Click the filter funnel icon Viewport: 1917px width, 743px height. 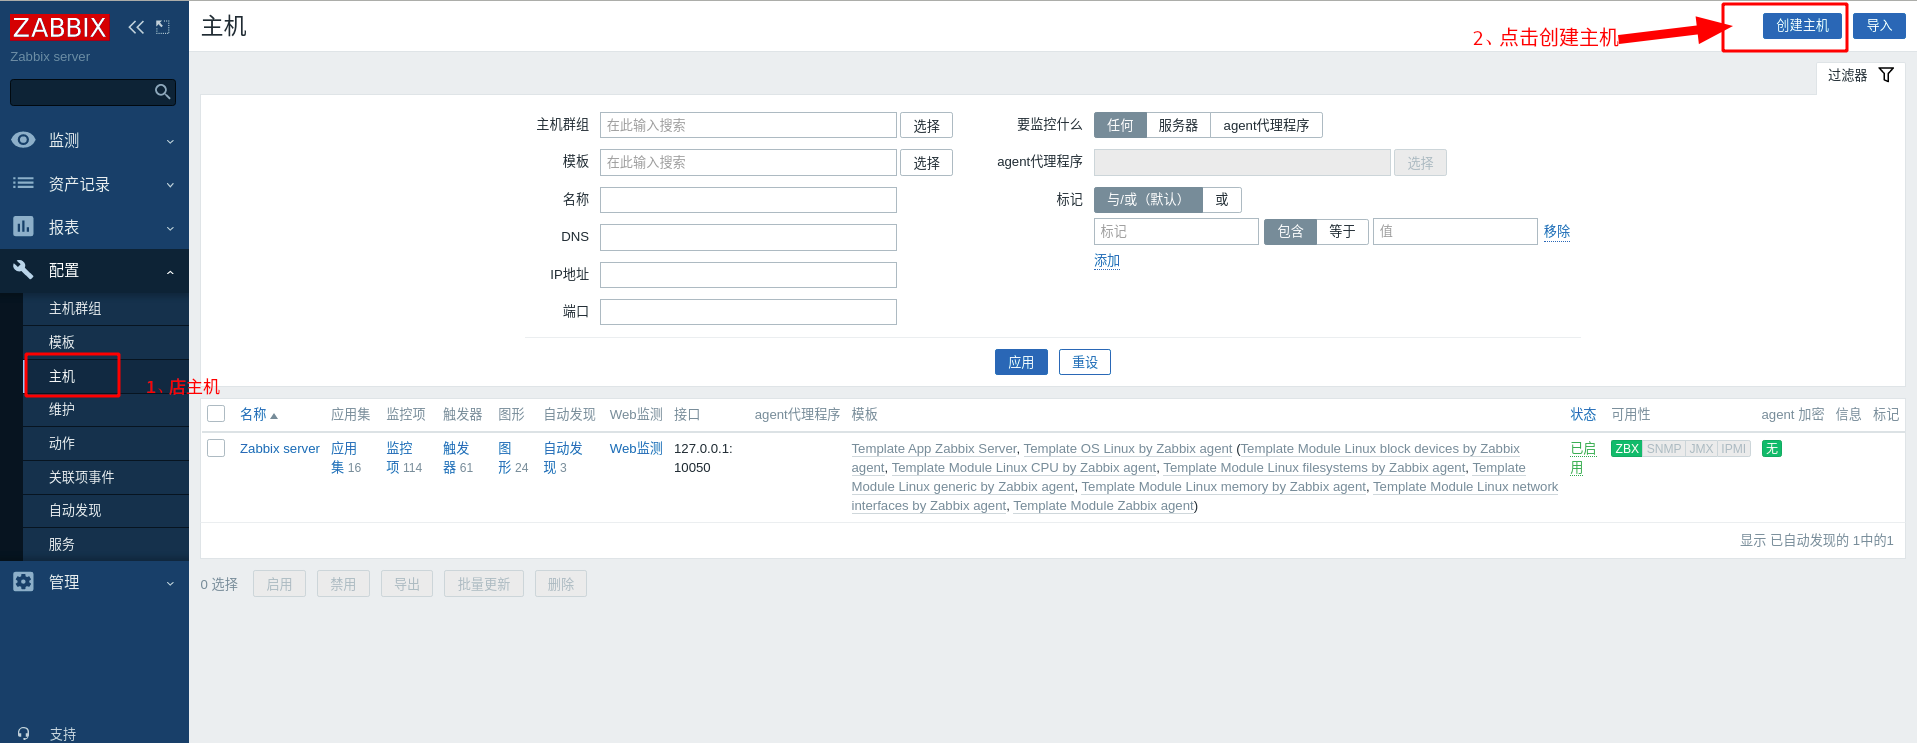(x=1886, y=75)
